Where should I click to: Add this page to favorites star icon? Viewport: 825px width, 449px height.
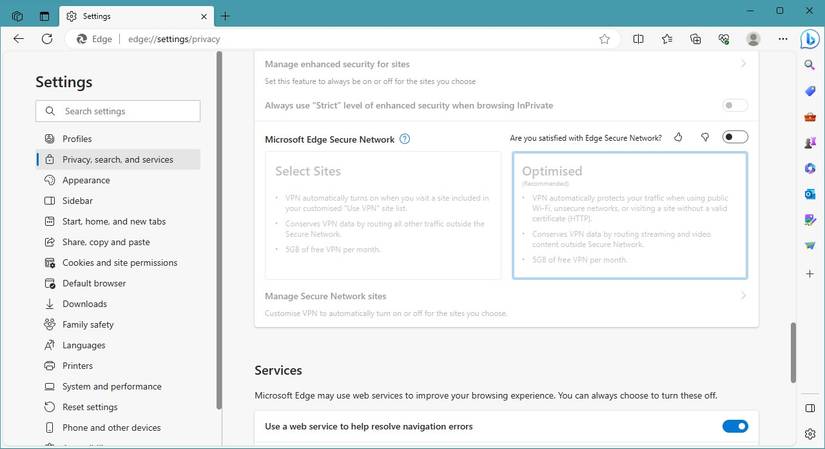pyautogui.click(x=604, y=39)
